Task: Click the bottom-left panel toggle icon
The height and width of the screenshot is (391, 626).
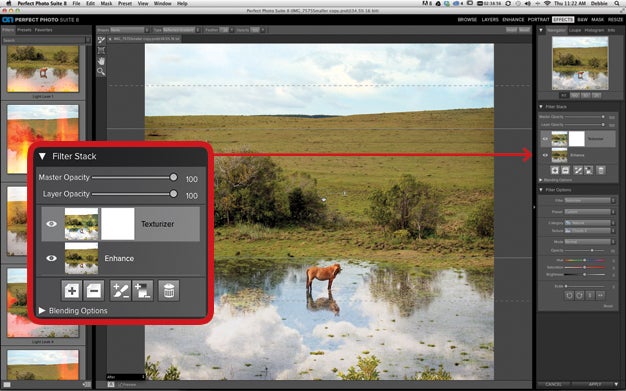Action: pos(7,385)
